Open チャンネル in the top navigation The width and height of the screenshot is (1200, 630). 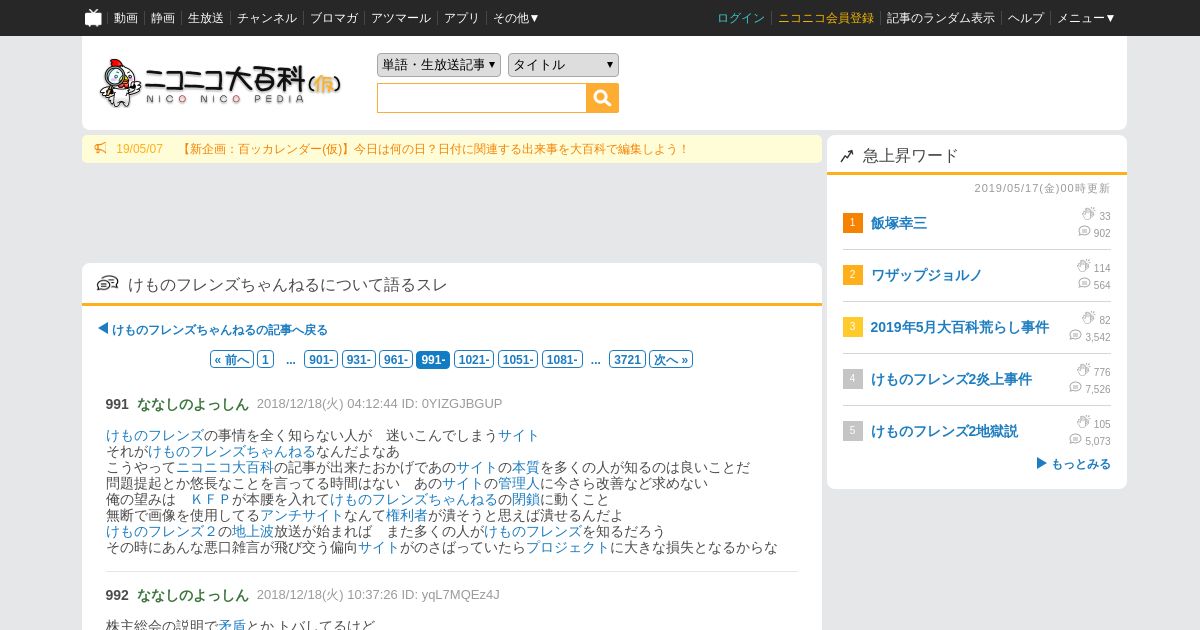click(x=267, y=18)
